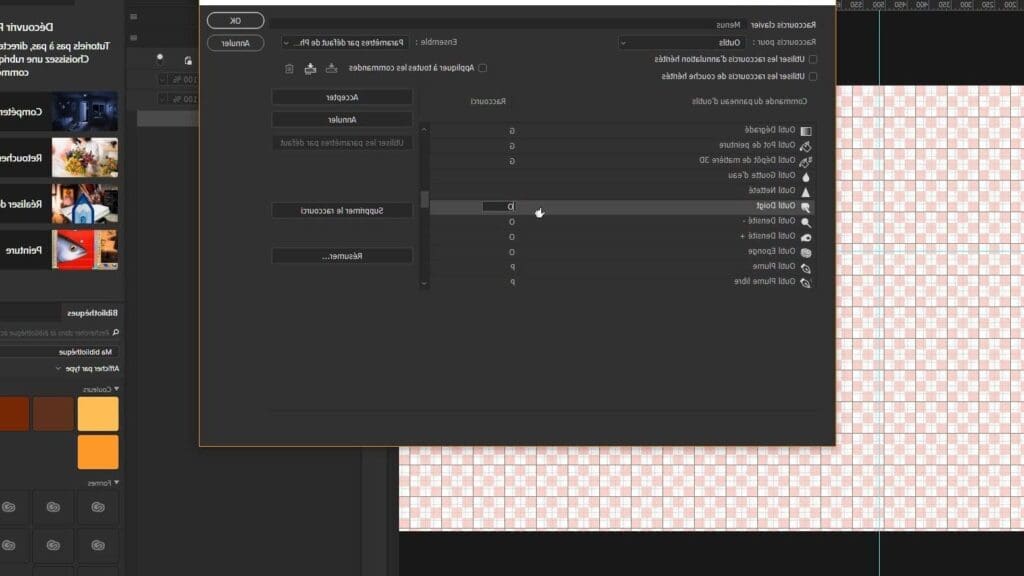Collapse the Couleurs section in library panel
The image size is (1024, 576).
[116, 389]
